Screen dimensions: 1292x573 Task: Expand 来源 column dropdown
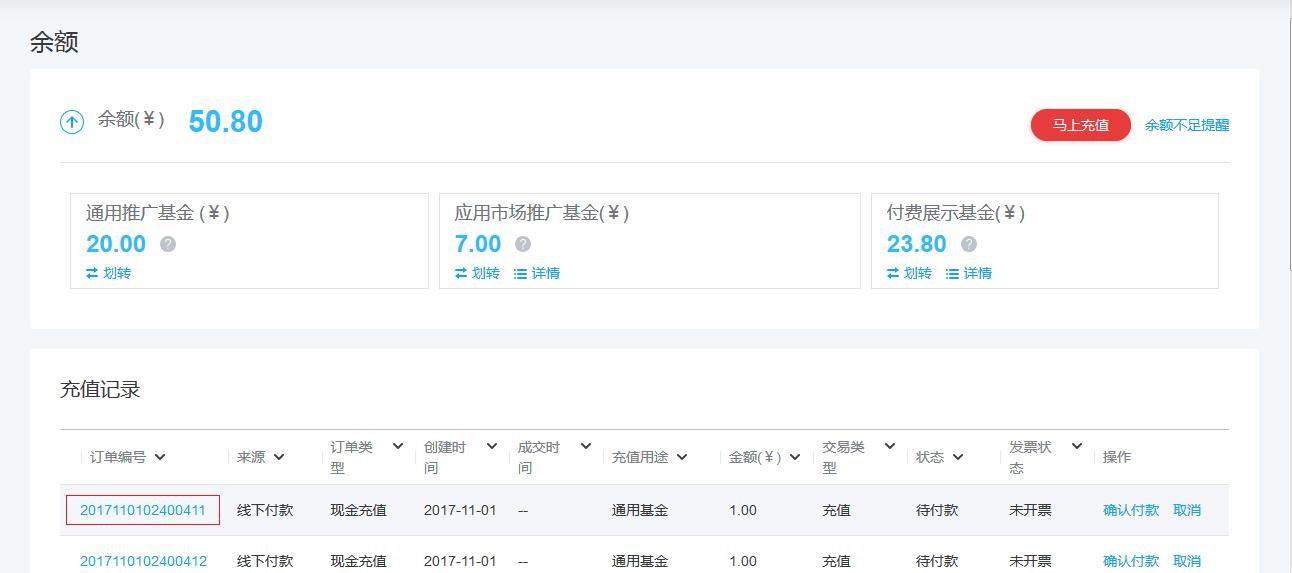[x=279, y=457]
